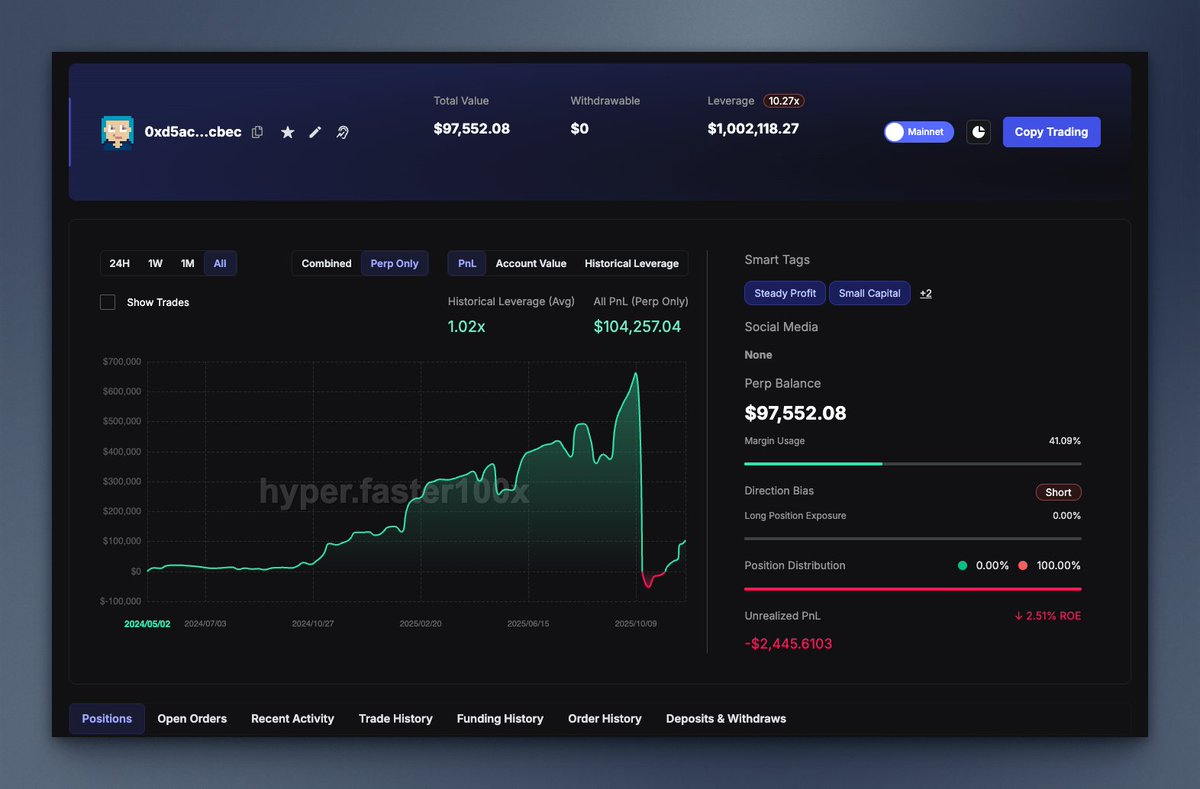The image size is (1200, 789).
Task: Click the Long Position Exposure bar
Action: [x=913, y=539]
